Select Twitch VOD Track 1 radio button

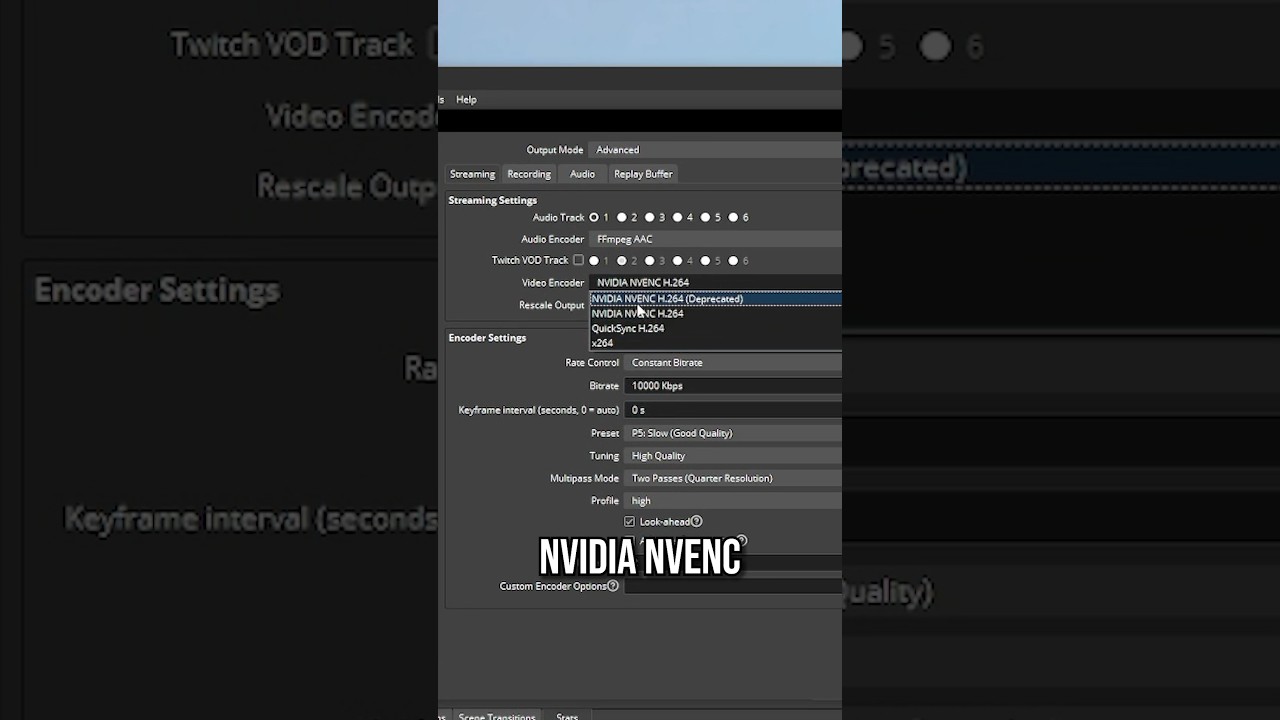point(594,261)
